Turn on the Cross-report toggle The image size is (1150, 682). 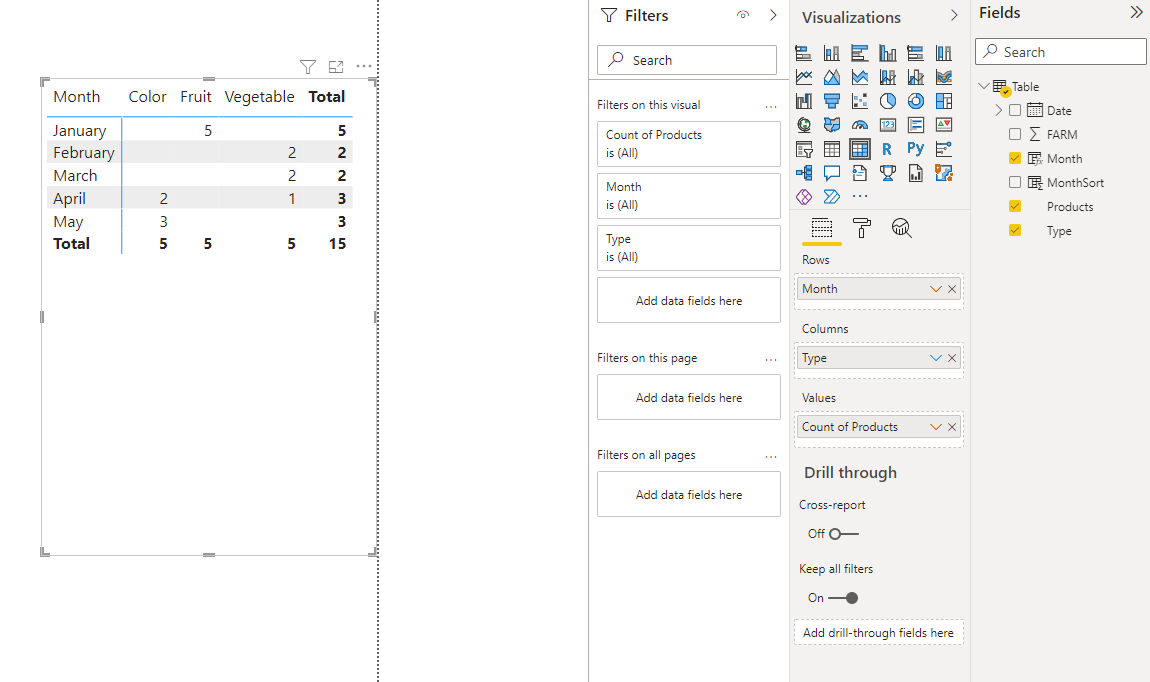tap(843, 534)
